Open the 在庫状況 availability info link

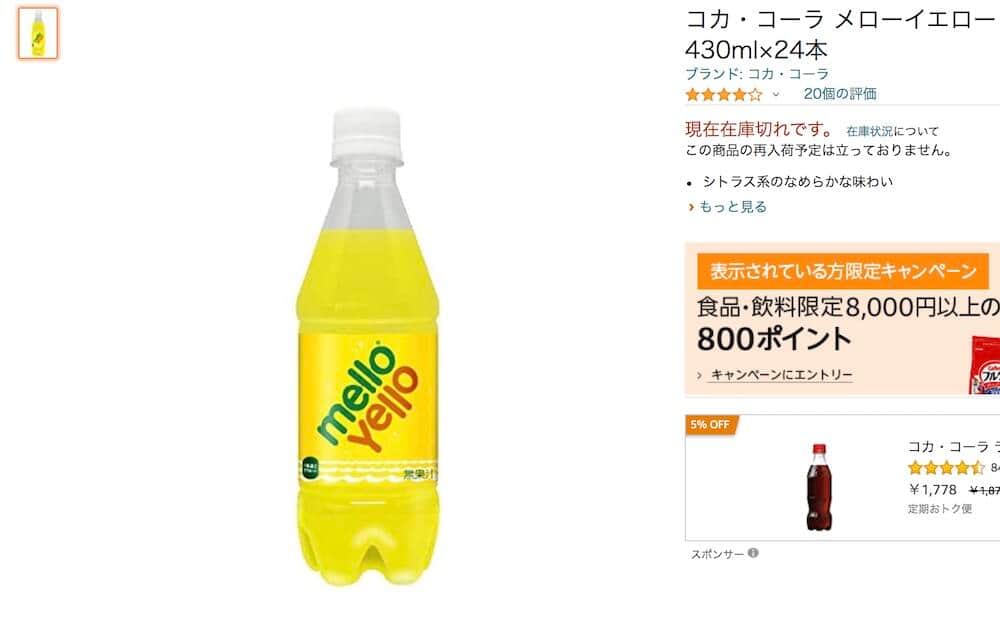[x=870, y=131]
